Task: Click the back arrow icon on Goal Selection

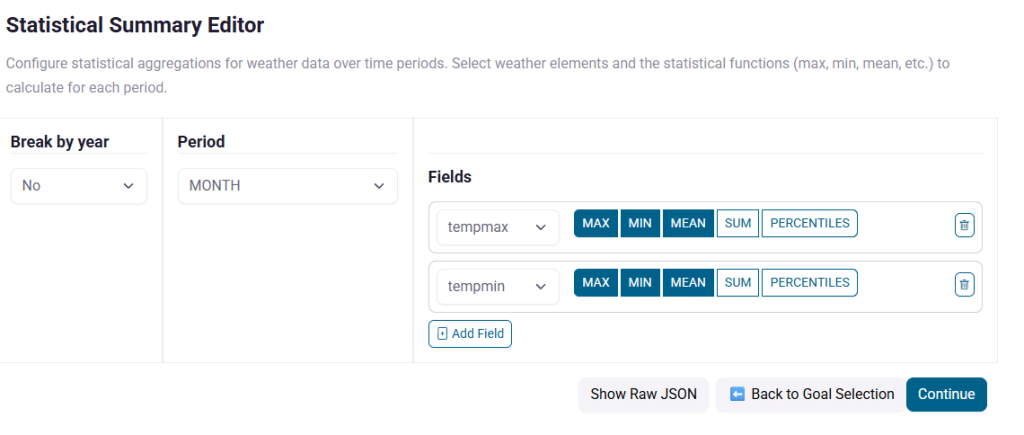Action: click(x=737, y=394)
